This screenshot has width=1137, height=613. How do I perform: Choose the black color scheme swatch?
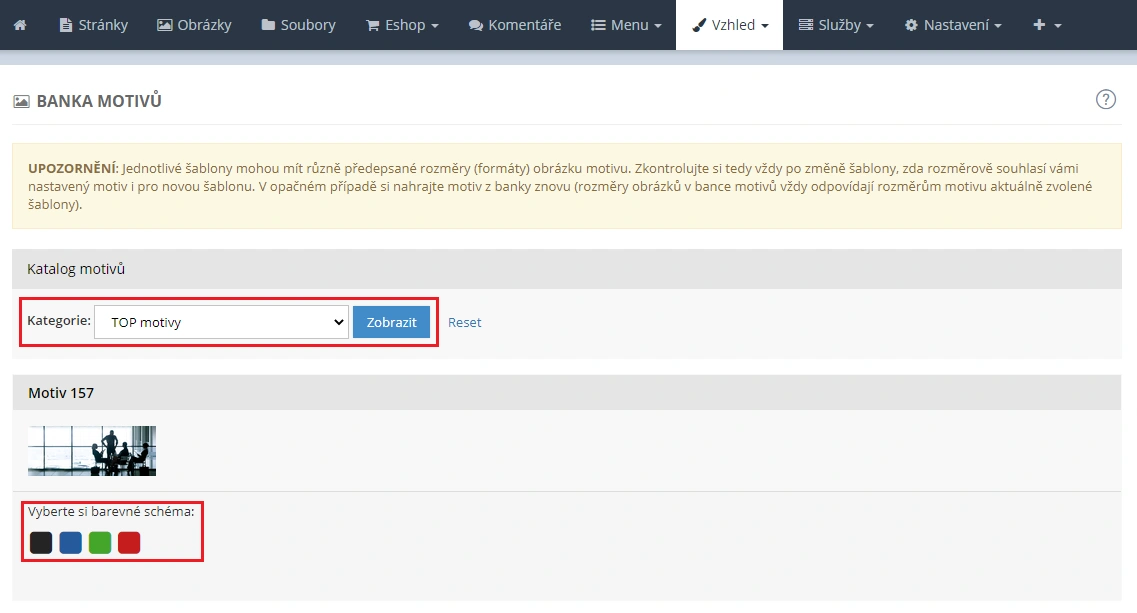point(41,543)
